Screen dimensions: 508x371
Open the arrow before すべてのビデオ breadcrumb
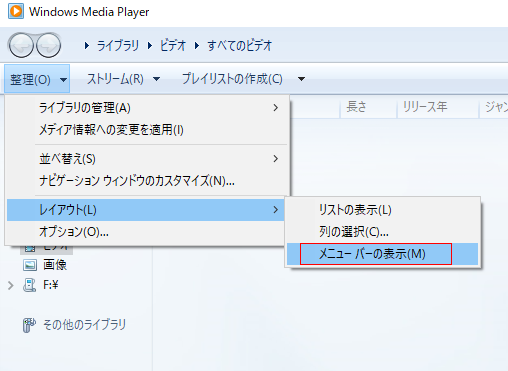(x=197, y=45)
